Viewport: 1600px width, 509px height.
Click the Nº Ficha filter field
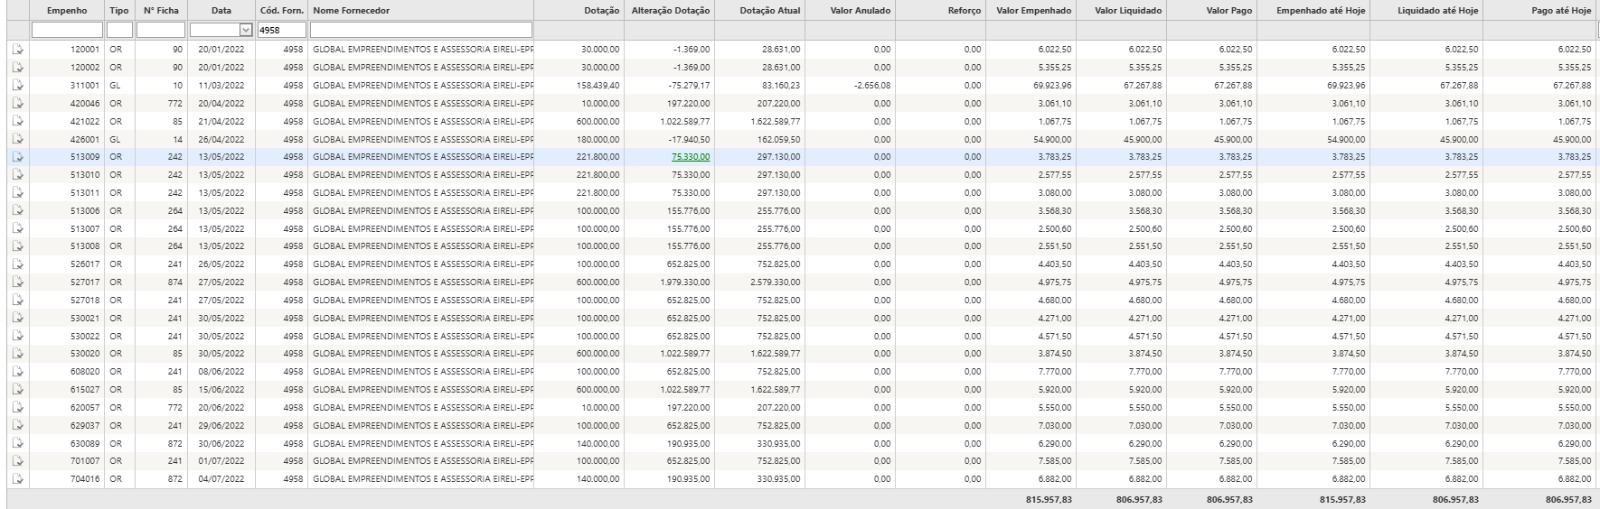coord(160,30)
